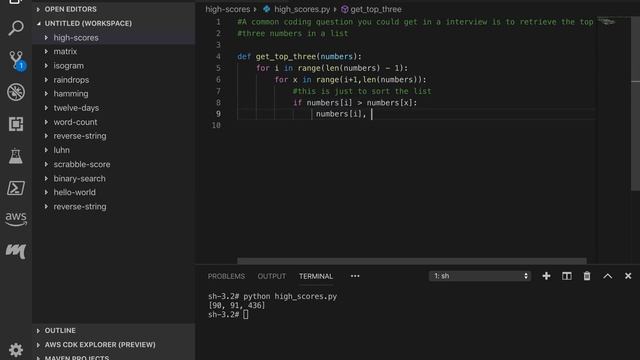The width and height of the screenshot is (640, 360).
Task: Select the hello-world folder
Action: [114, 192]
